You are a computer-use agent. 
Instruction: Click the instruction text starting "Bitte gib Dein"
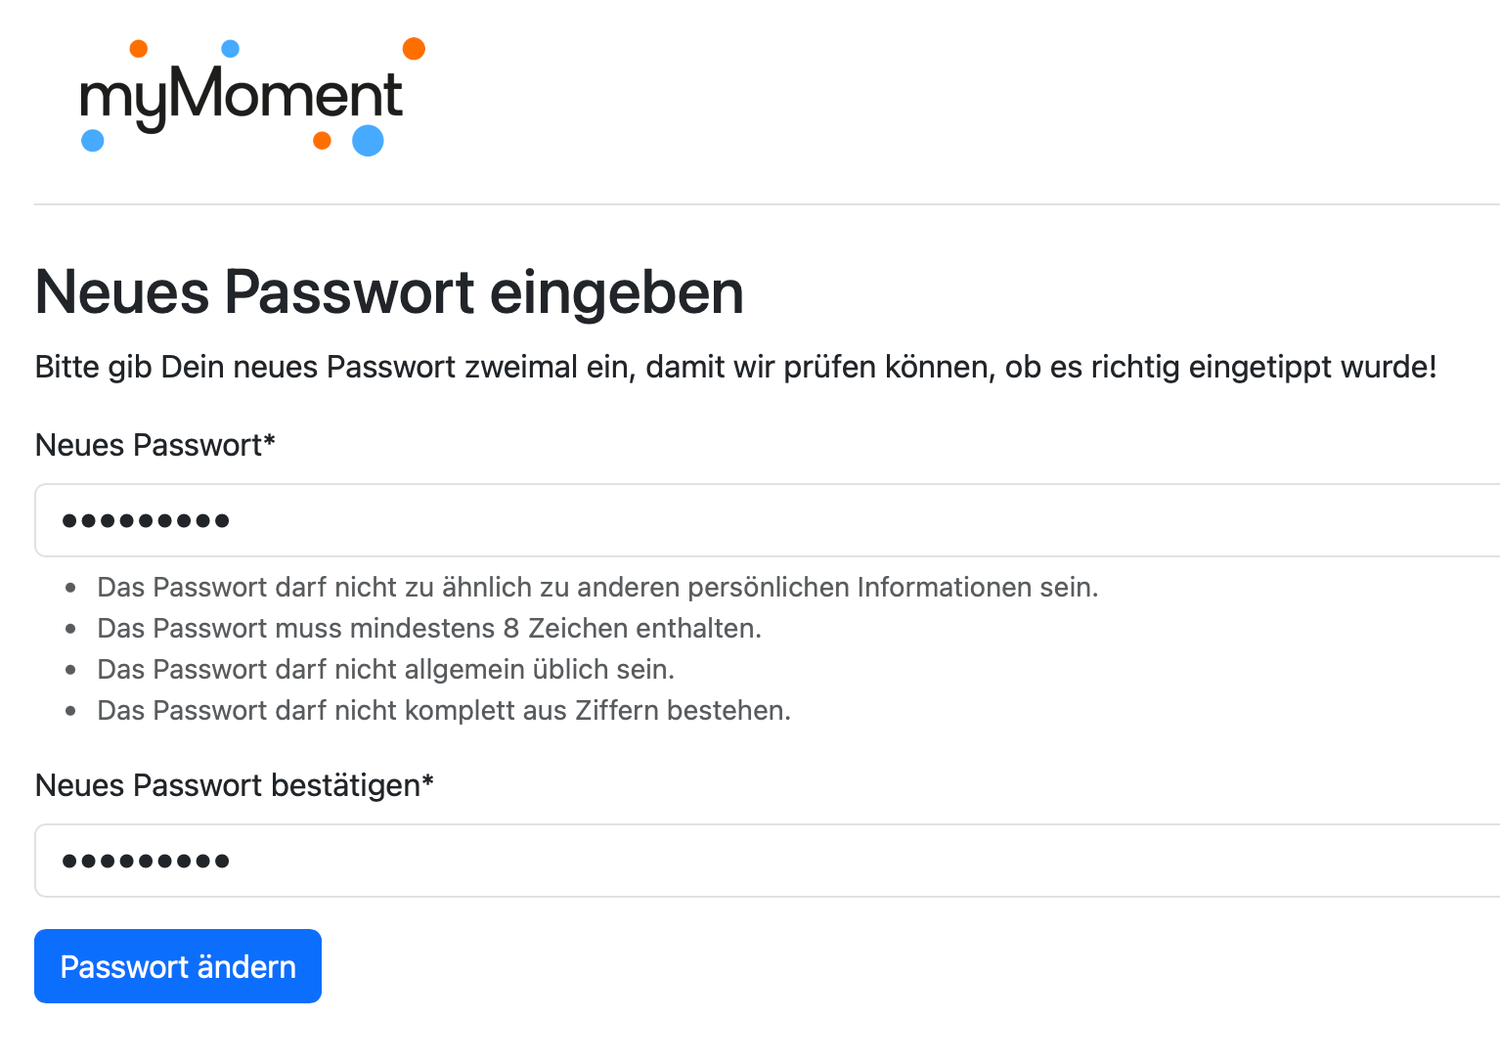tap(735, 367)
